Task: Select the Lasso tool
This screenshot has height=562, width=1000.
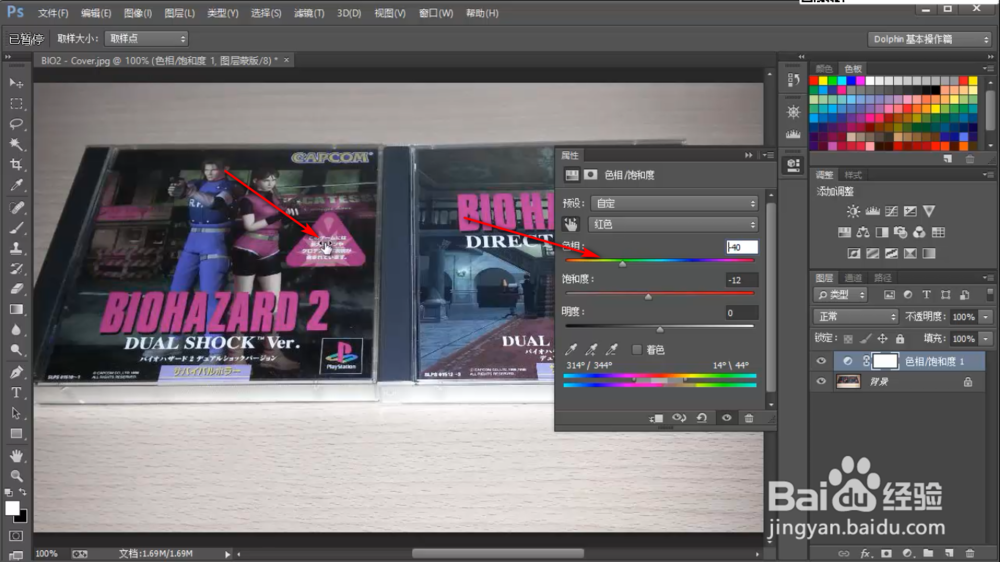Action: (16, 124)
